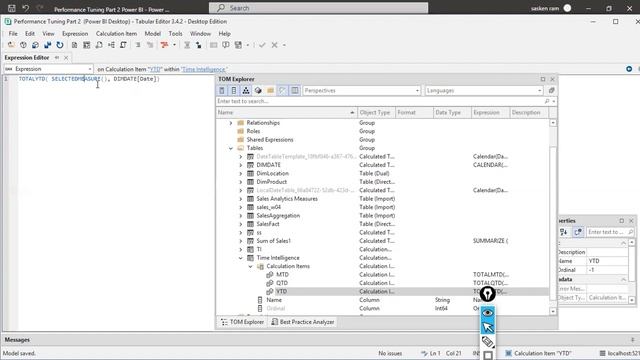
Task: Click the TOM Explorer copy icon beside Languages
Action: (551, 91)
